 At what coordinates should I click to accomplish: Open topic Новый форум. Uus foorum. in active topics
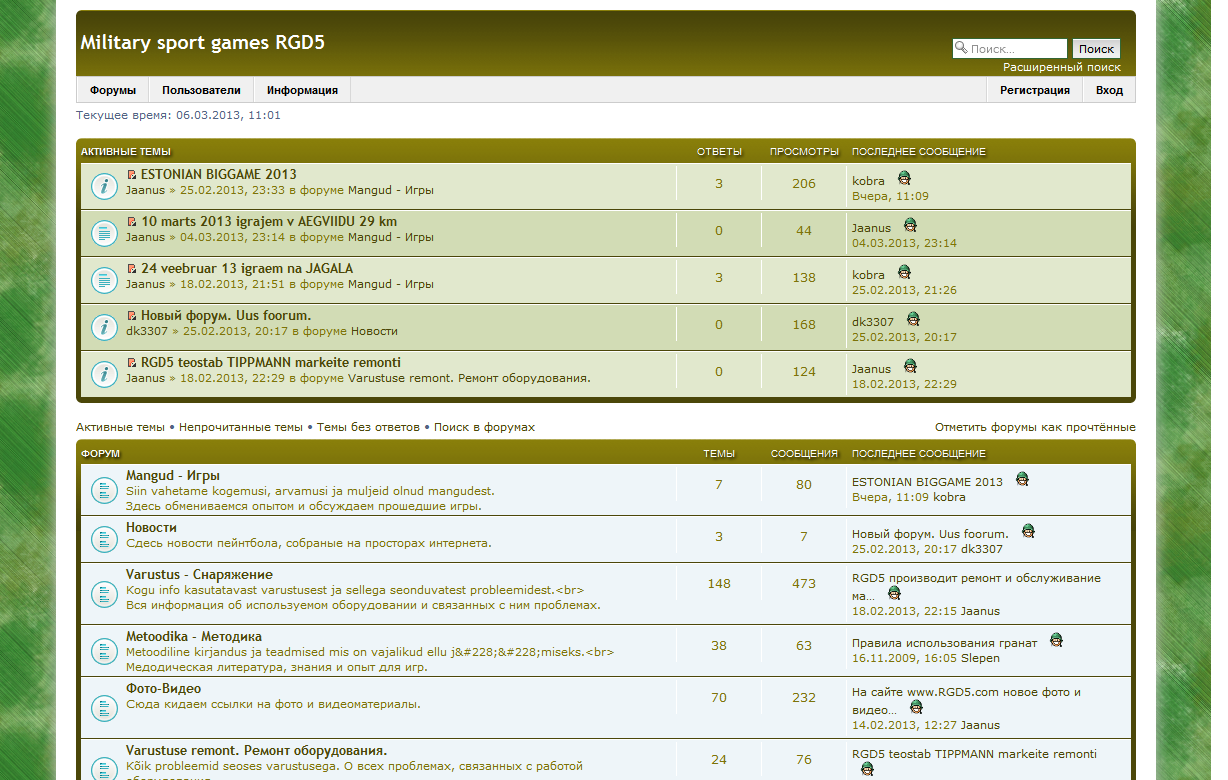[226, 316]
